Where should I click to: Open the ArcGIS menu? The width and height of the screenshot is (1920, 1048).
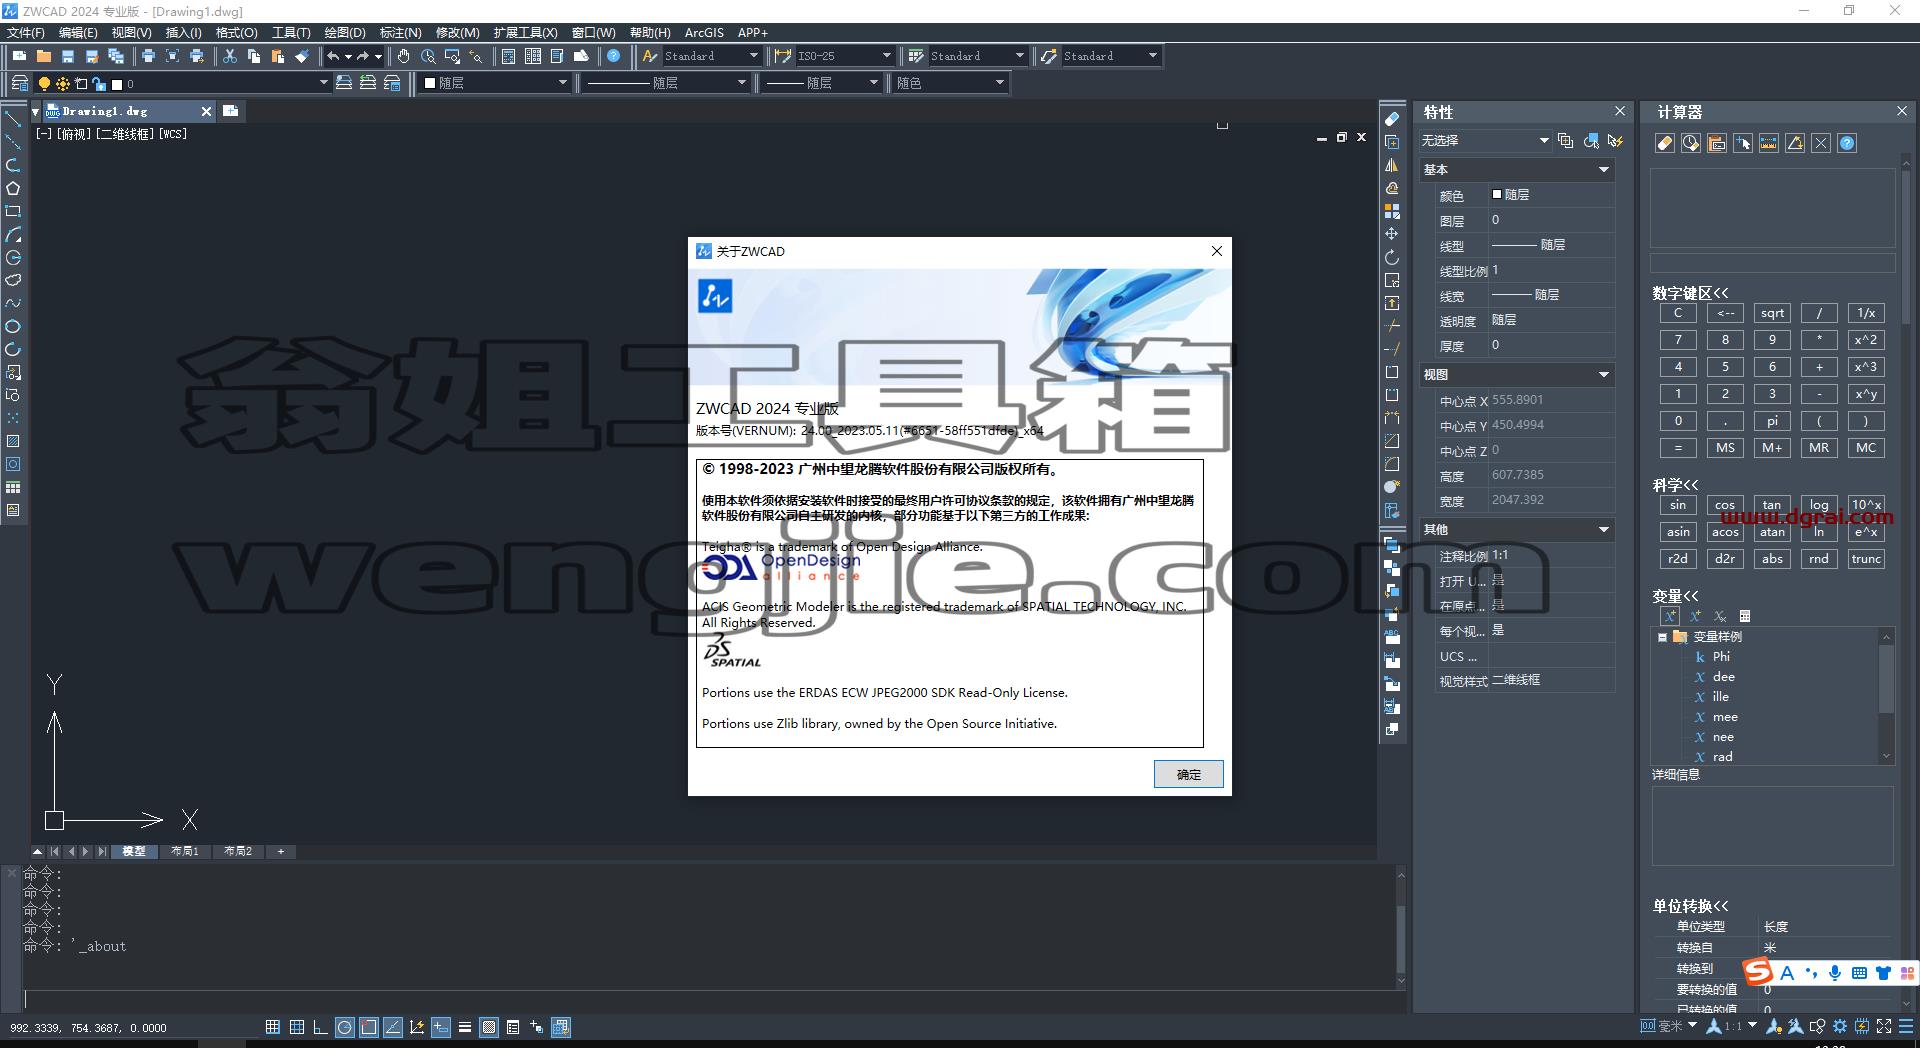(x=704, y=32)
